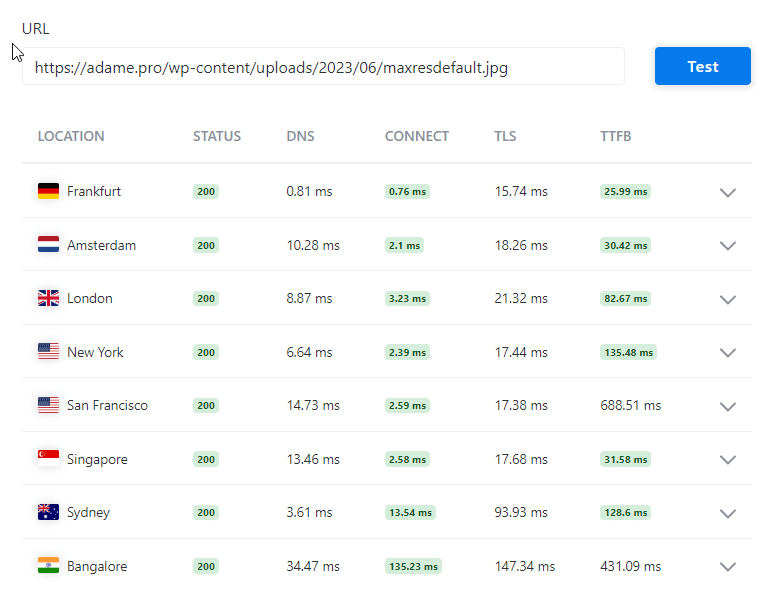Image resolution: width=771 pixels, height=608 pixels.
Task: Click the 128.6 ms TTFB badge
Action: click(x=625, y=513)
